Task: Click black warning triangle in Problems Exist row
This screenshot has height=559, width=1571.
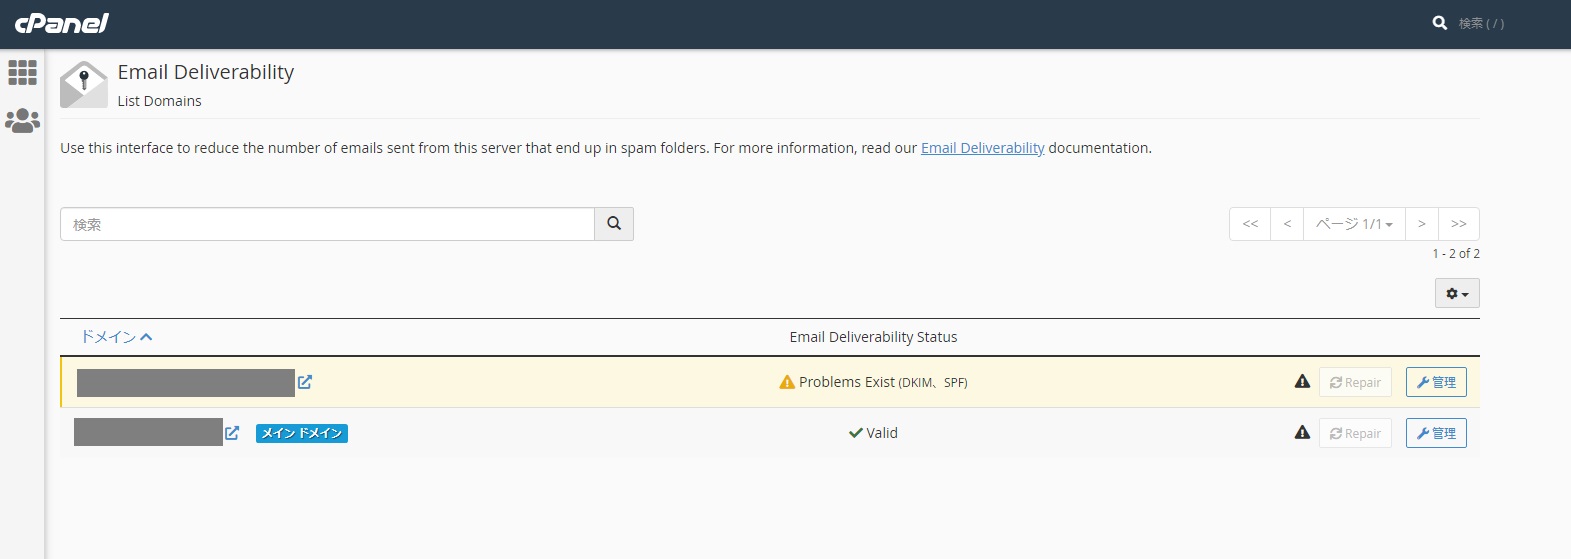Action: (x=1302, y=381)
